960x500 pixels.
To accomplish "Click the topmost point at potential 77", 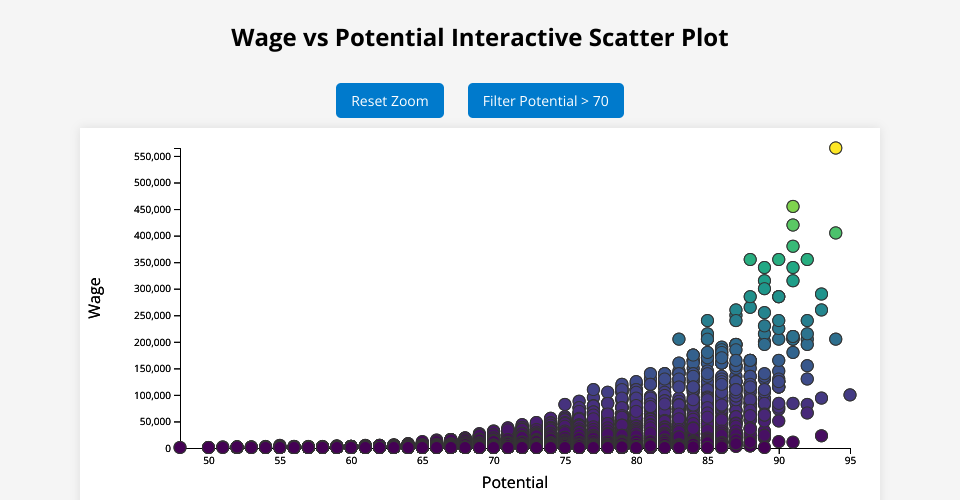I will 593,389.
